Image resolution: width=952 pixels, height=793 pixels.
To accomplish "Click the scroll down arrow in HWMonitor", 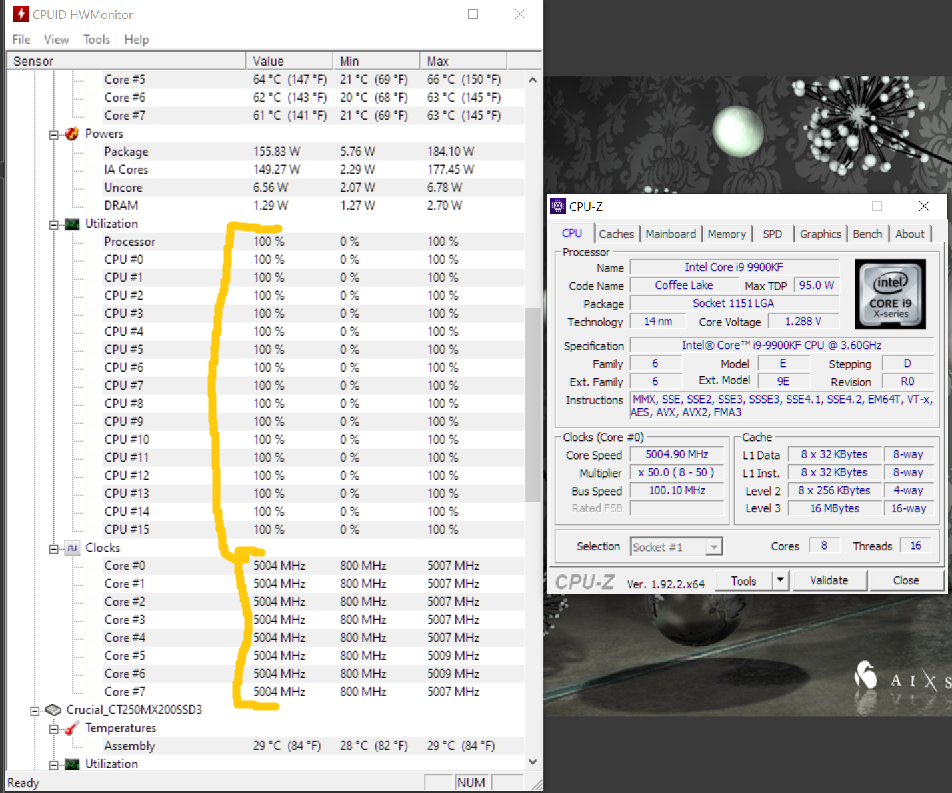I will (x=532, y=761).
